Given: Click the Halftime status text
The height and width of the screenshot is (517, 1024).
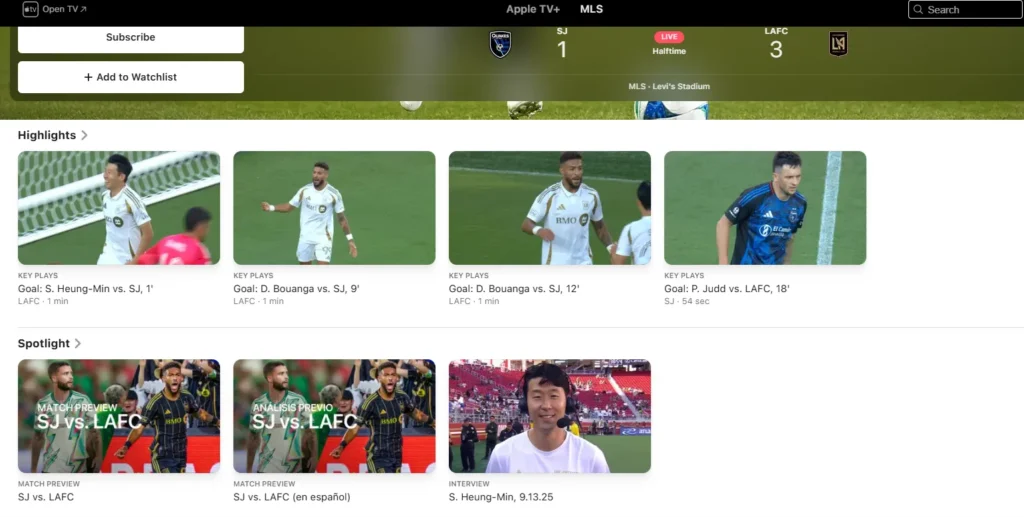Looking at the screenshot, I should (x=669, y=51).
